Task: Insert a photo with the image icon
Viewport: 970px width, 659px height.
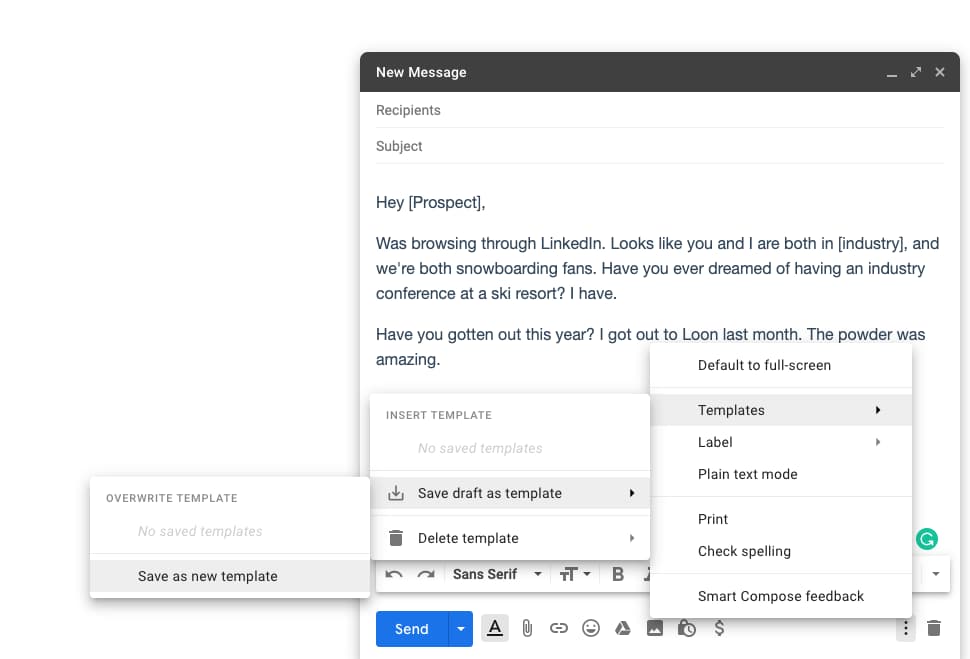Action: click(x=655, y=628)
